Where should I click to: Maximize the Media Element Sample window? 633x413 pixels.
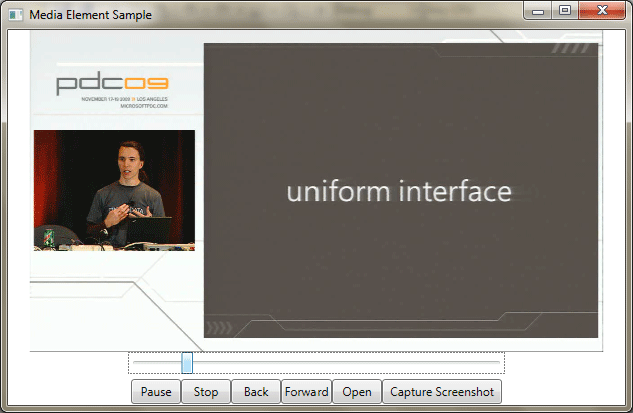(565, 11)
